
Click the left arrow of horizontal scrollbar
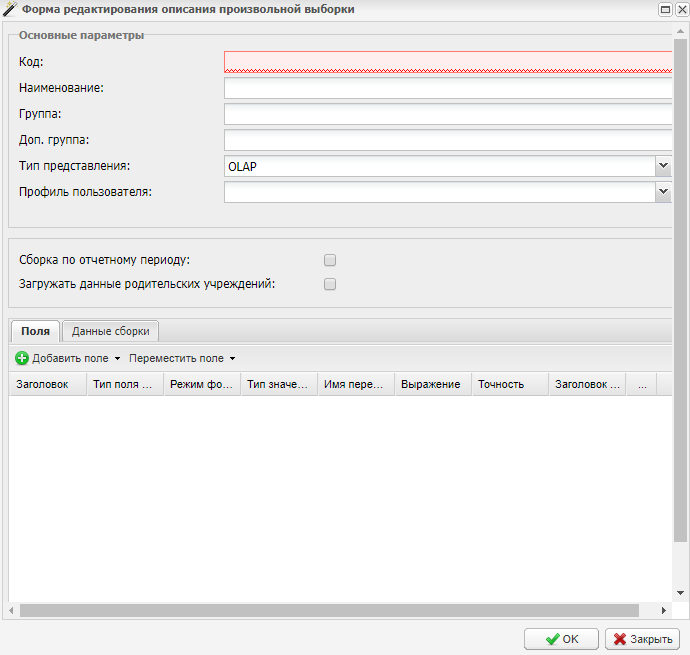coord(12,610)
